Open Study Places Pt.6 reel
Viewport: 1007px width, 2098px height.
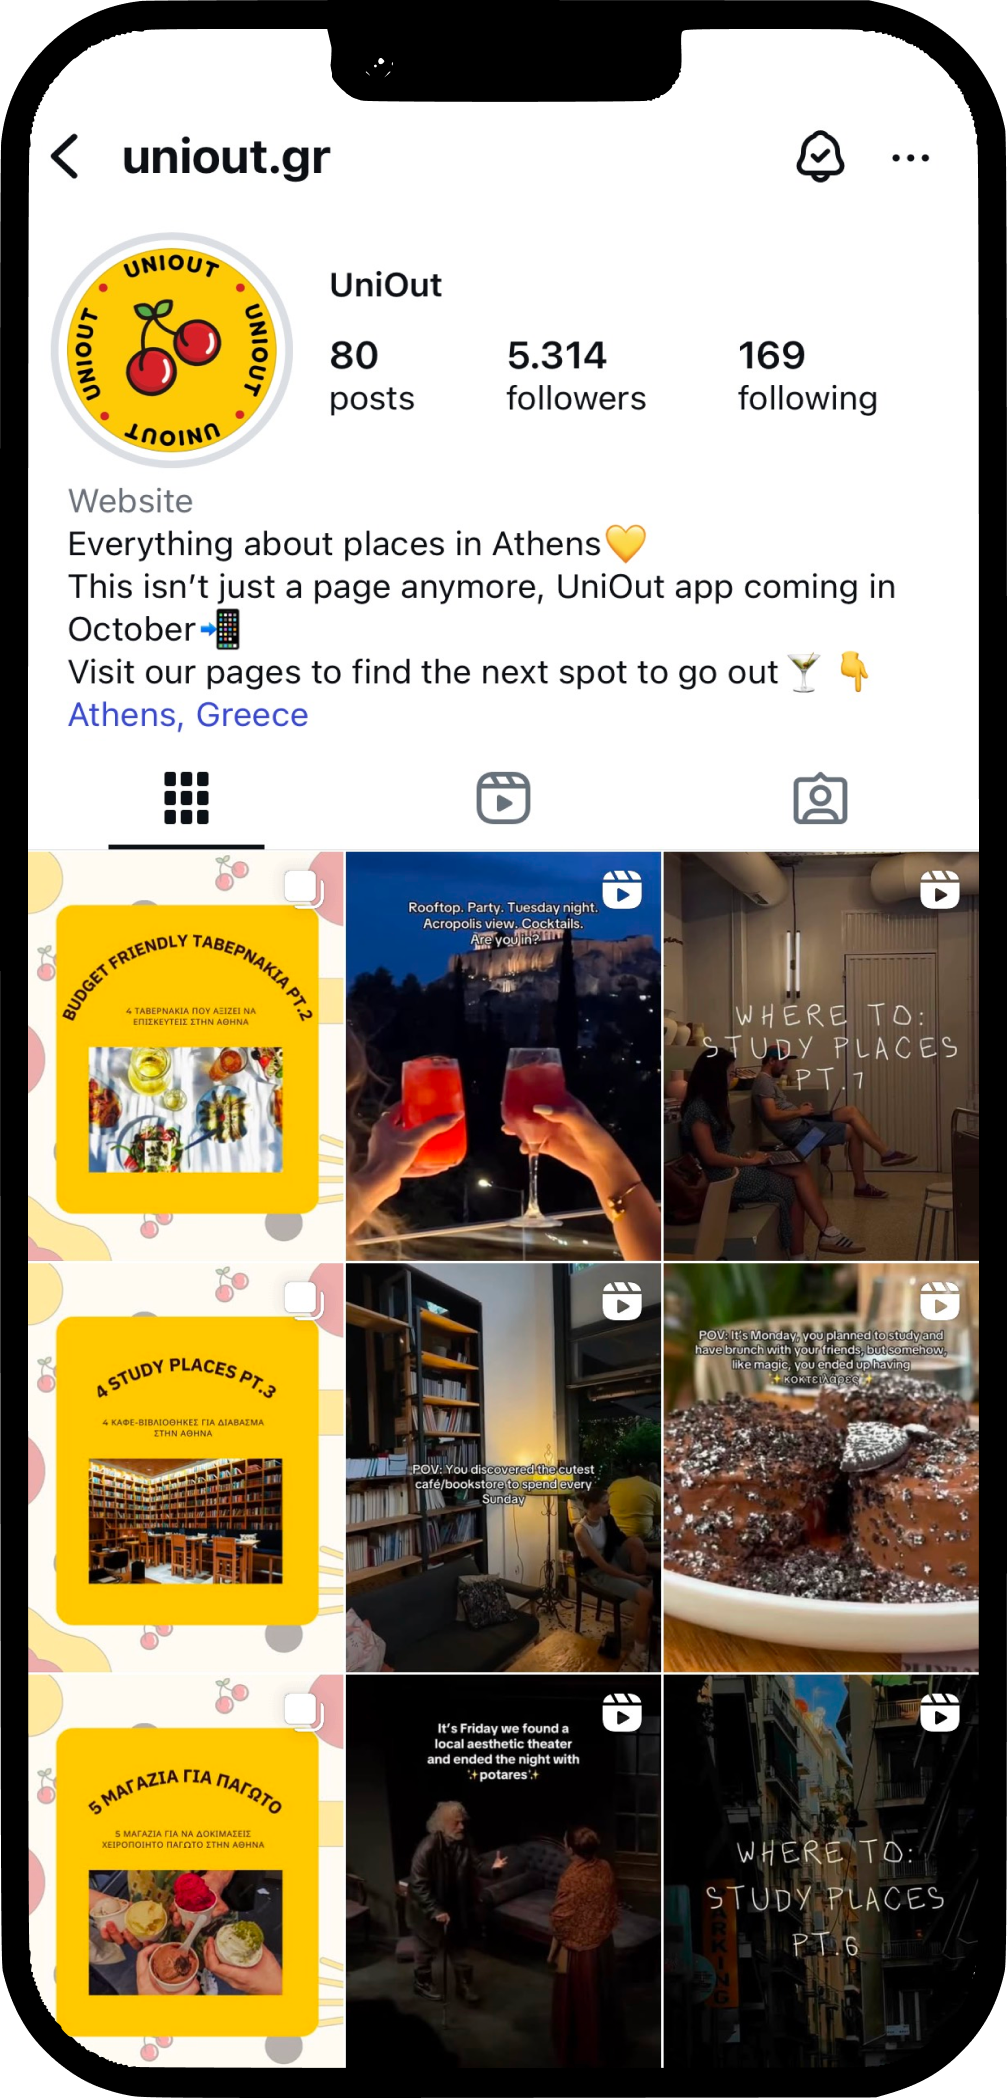[821, 1872]
